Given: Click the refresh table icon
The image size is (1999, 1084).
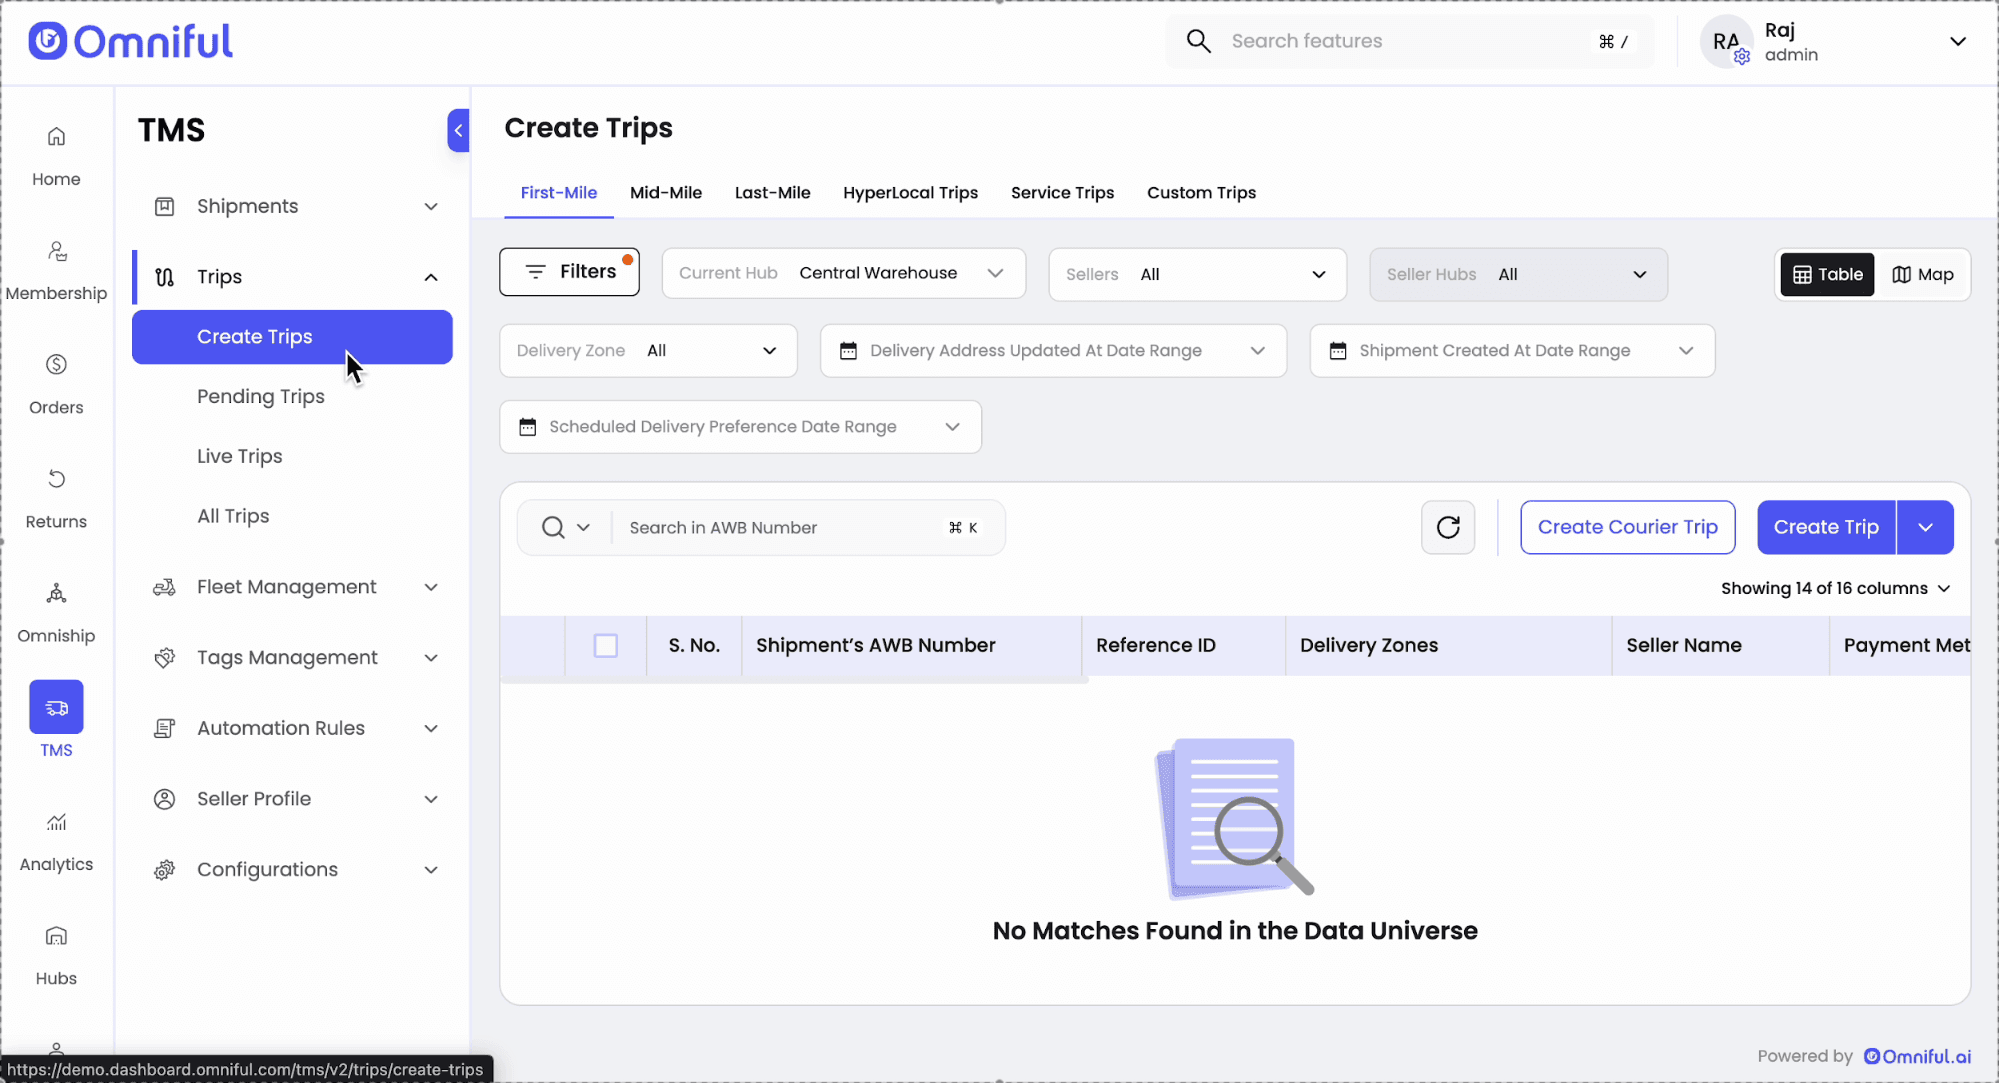Looking at the screenshot, I should pos(1447,527).
